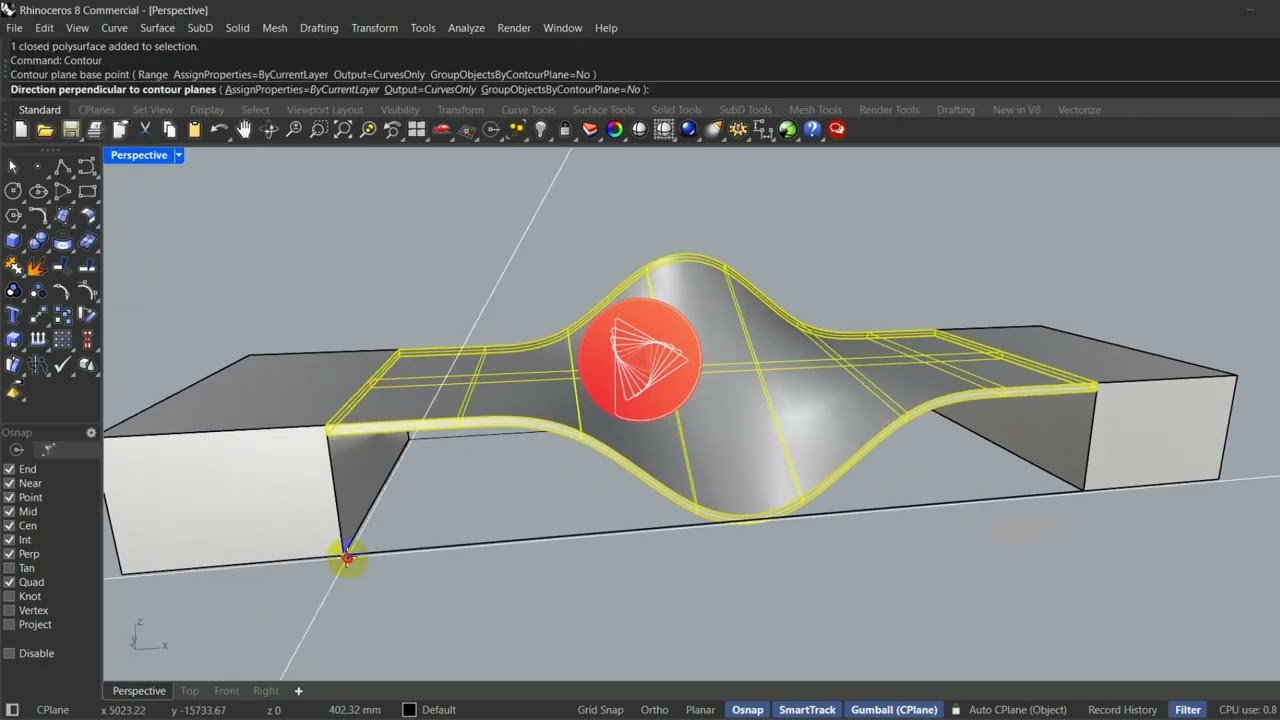Viewport: 1280px width, 720px height.
Task: Click the padlock lock icon
Action: click(565, 129)
